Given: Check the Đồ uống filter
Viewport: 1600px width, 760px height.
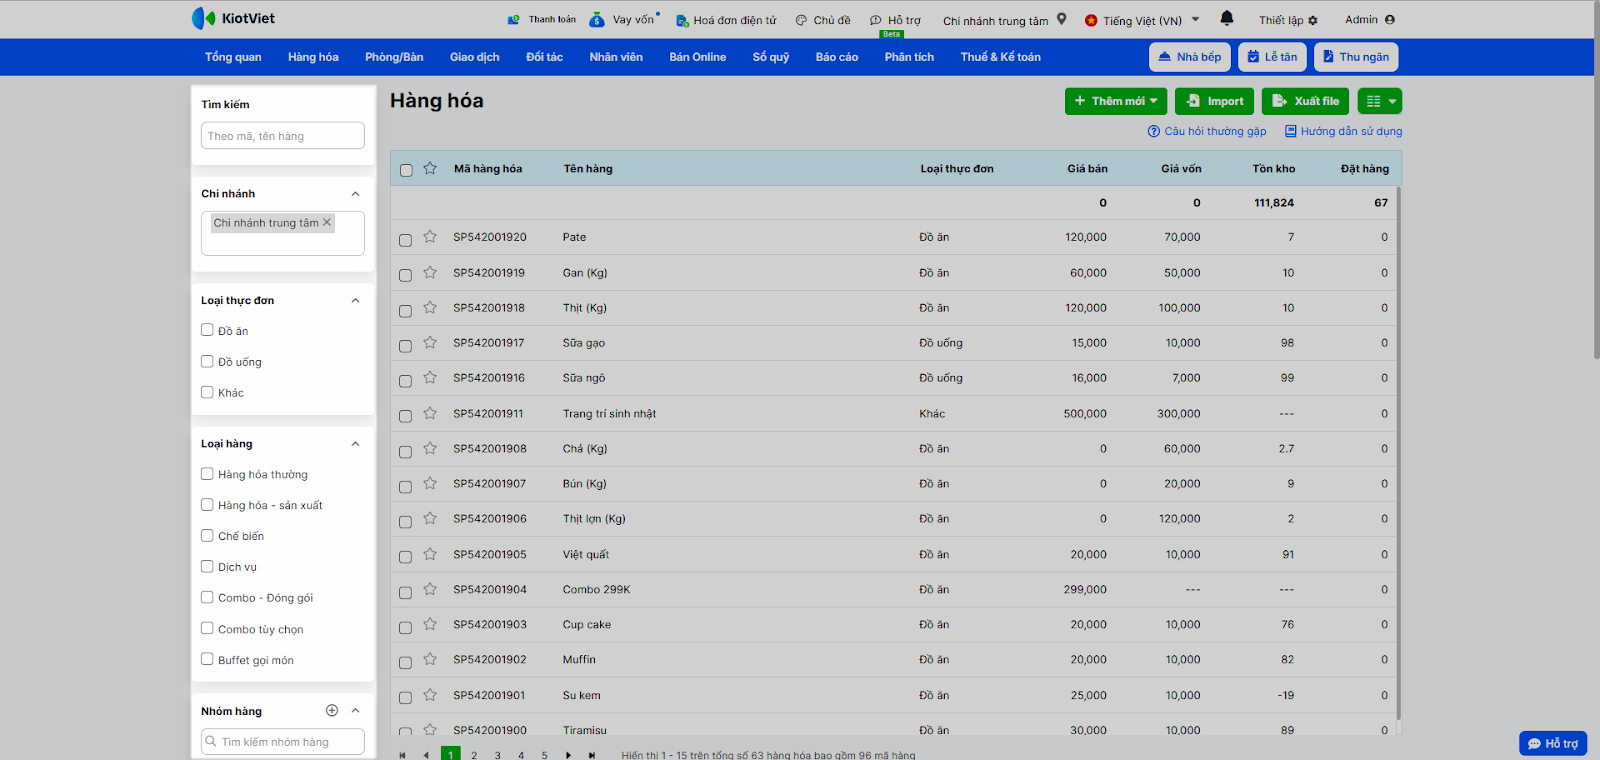Looking at the screenshot, I should point(207,361).
